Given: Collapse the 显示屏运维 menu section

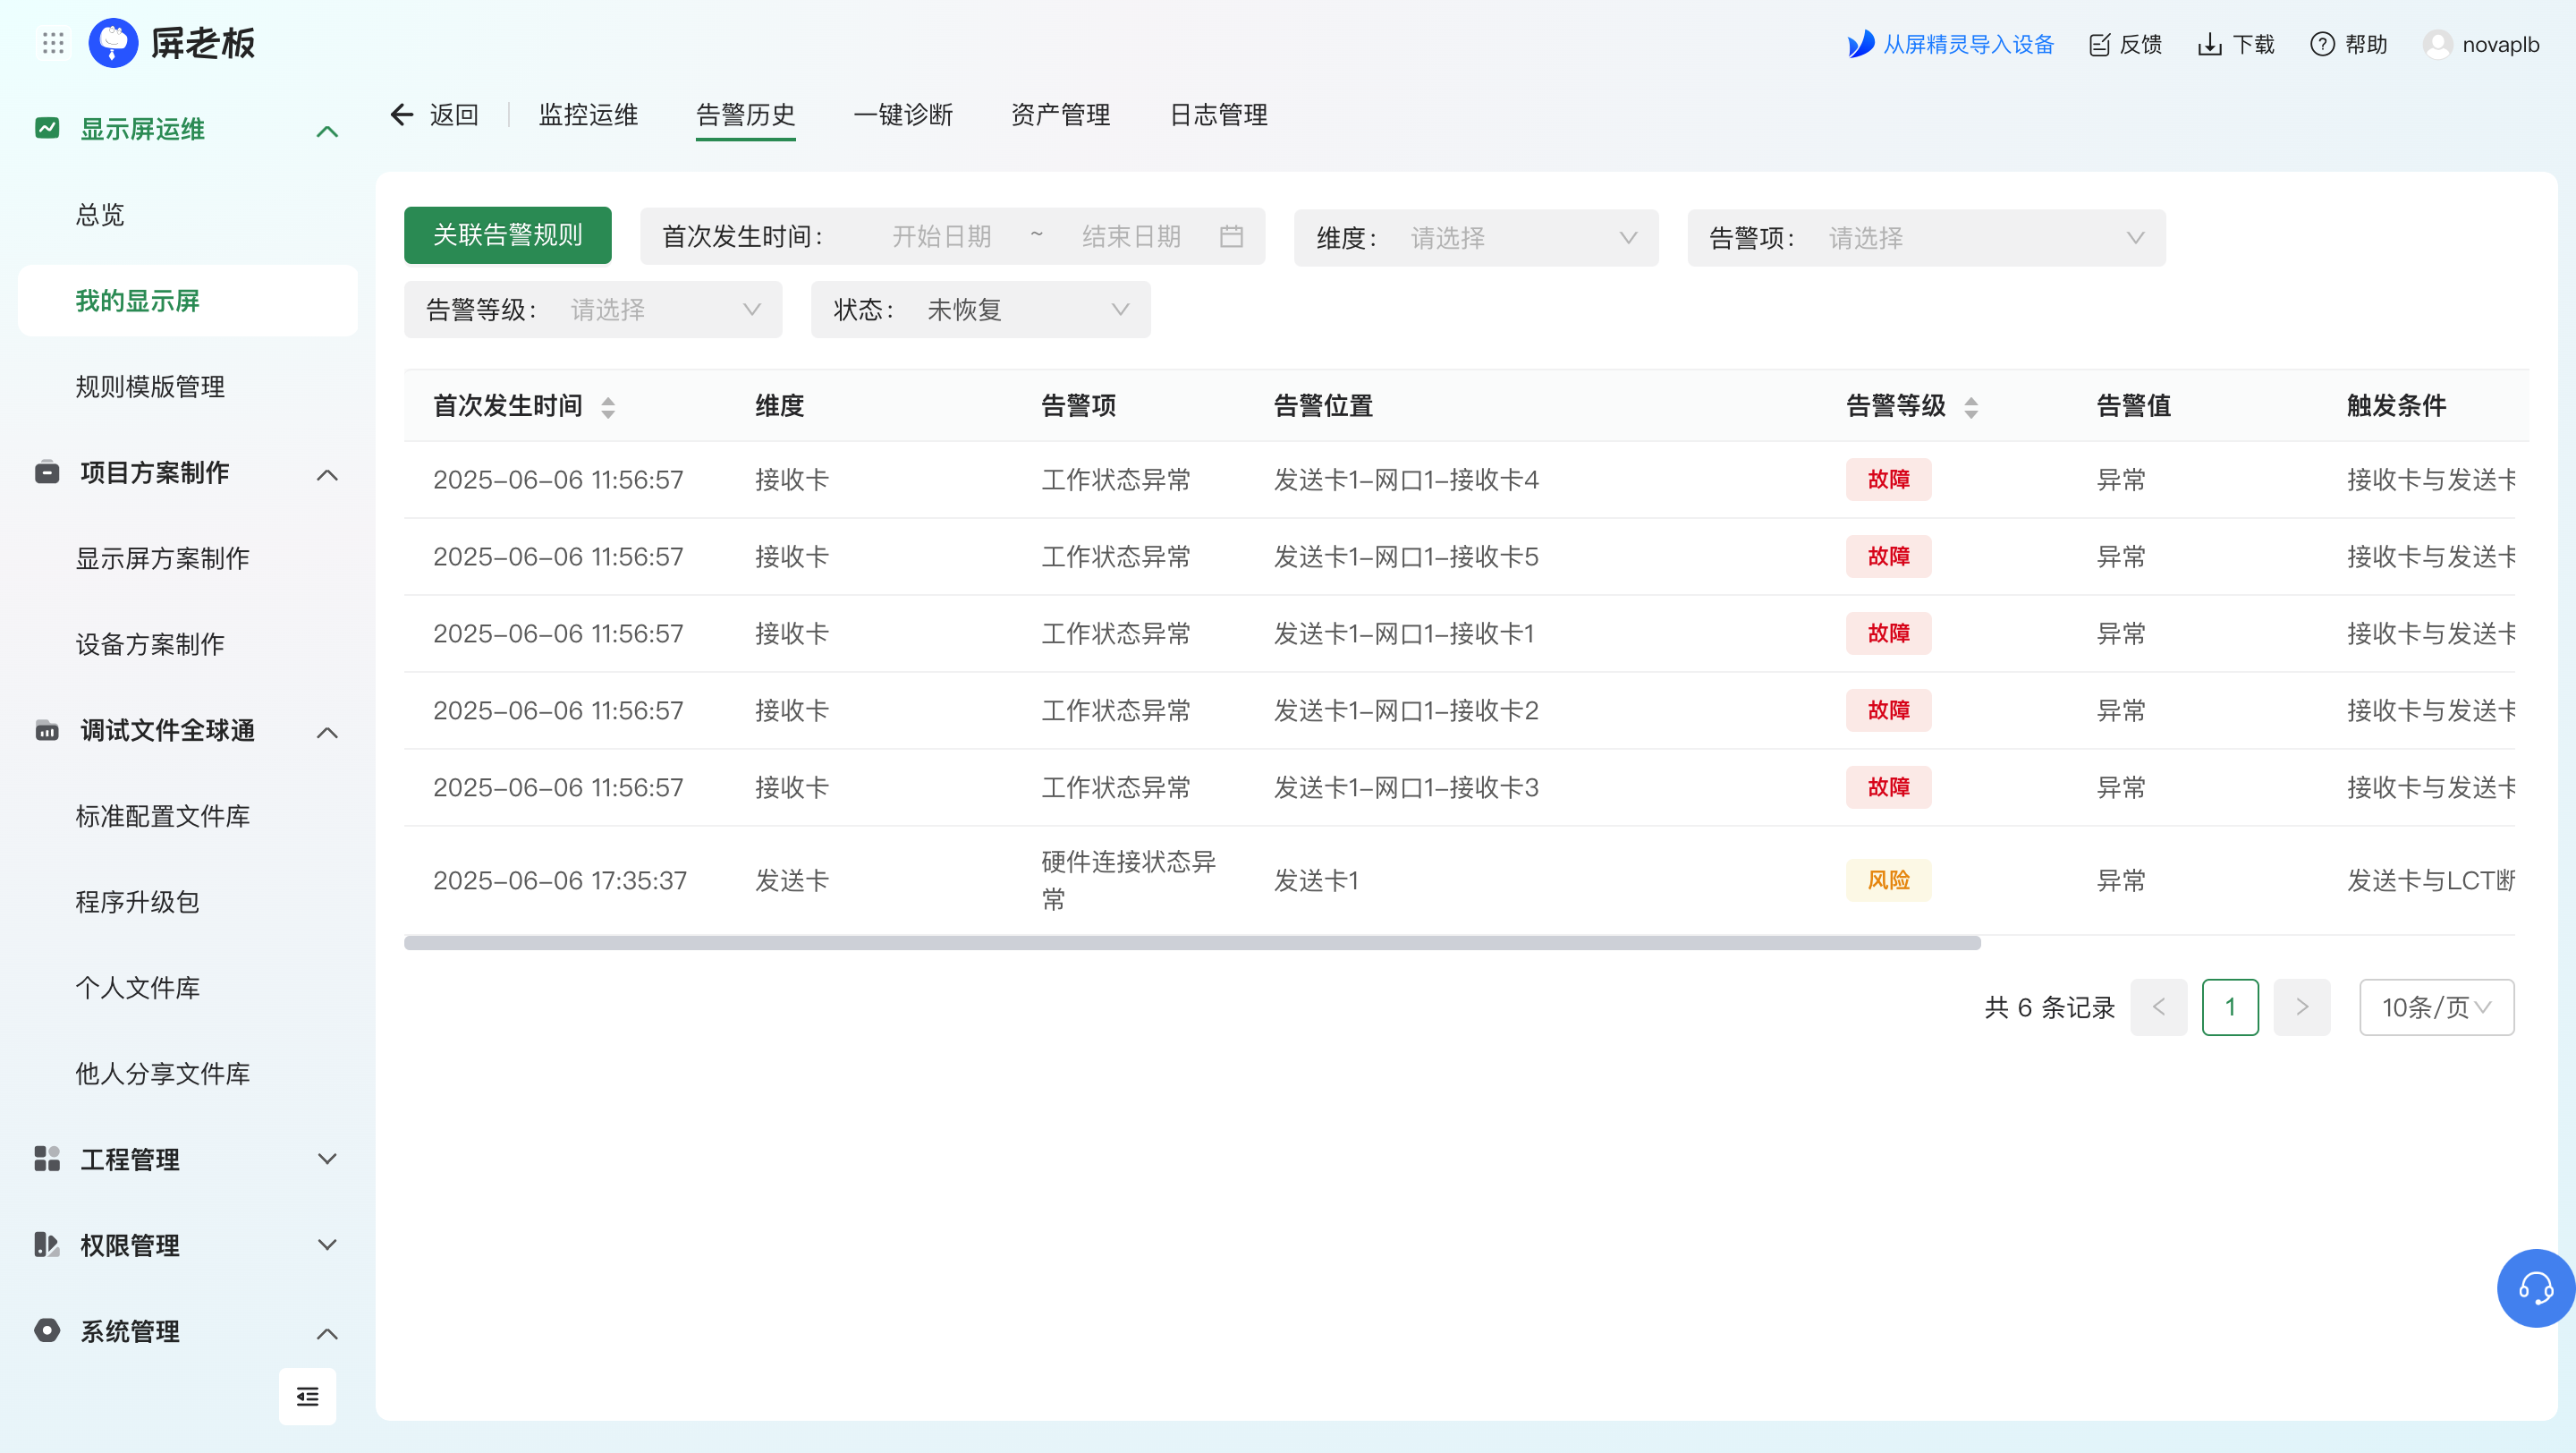Looking at the screenshot, I should point(327,131).
